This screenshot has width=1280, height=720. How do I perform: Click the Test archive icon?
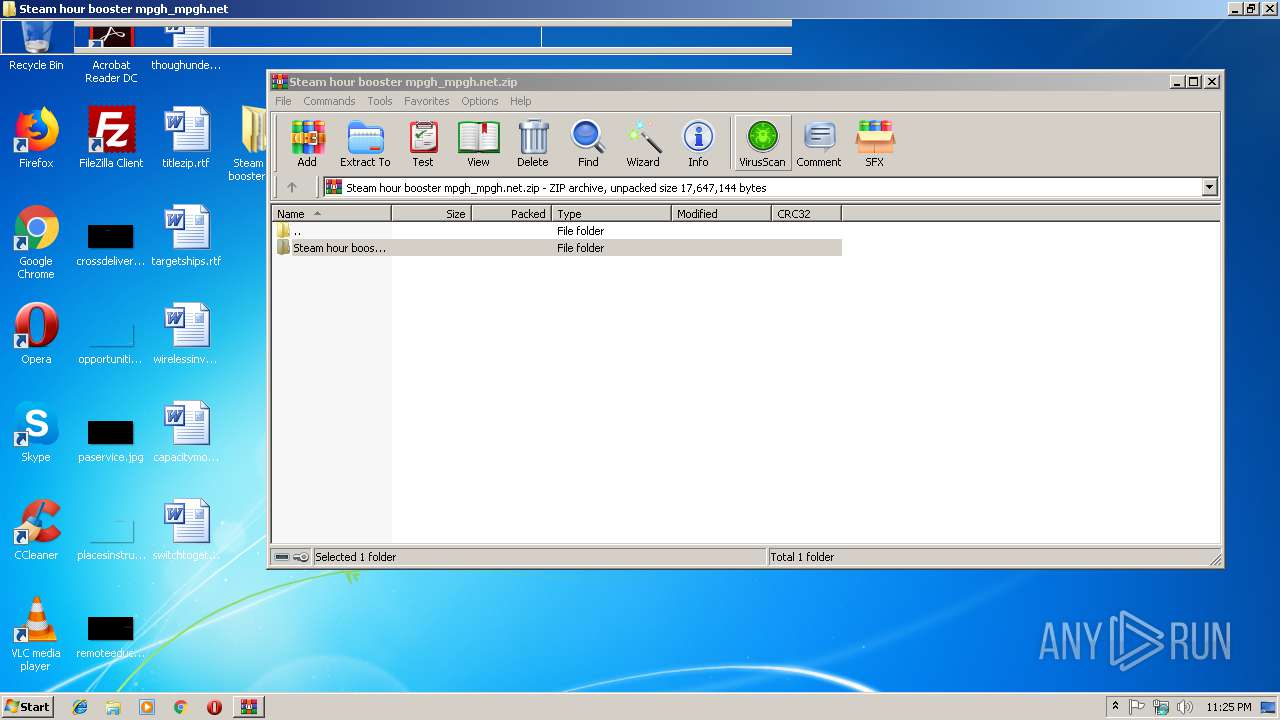click(x=423, y=143)
